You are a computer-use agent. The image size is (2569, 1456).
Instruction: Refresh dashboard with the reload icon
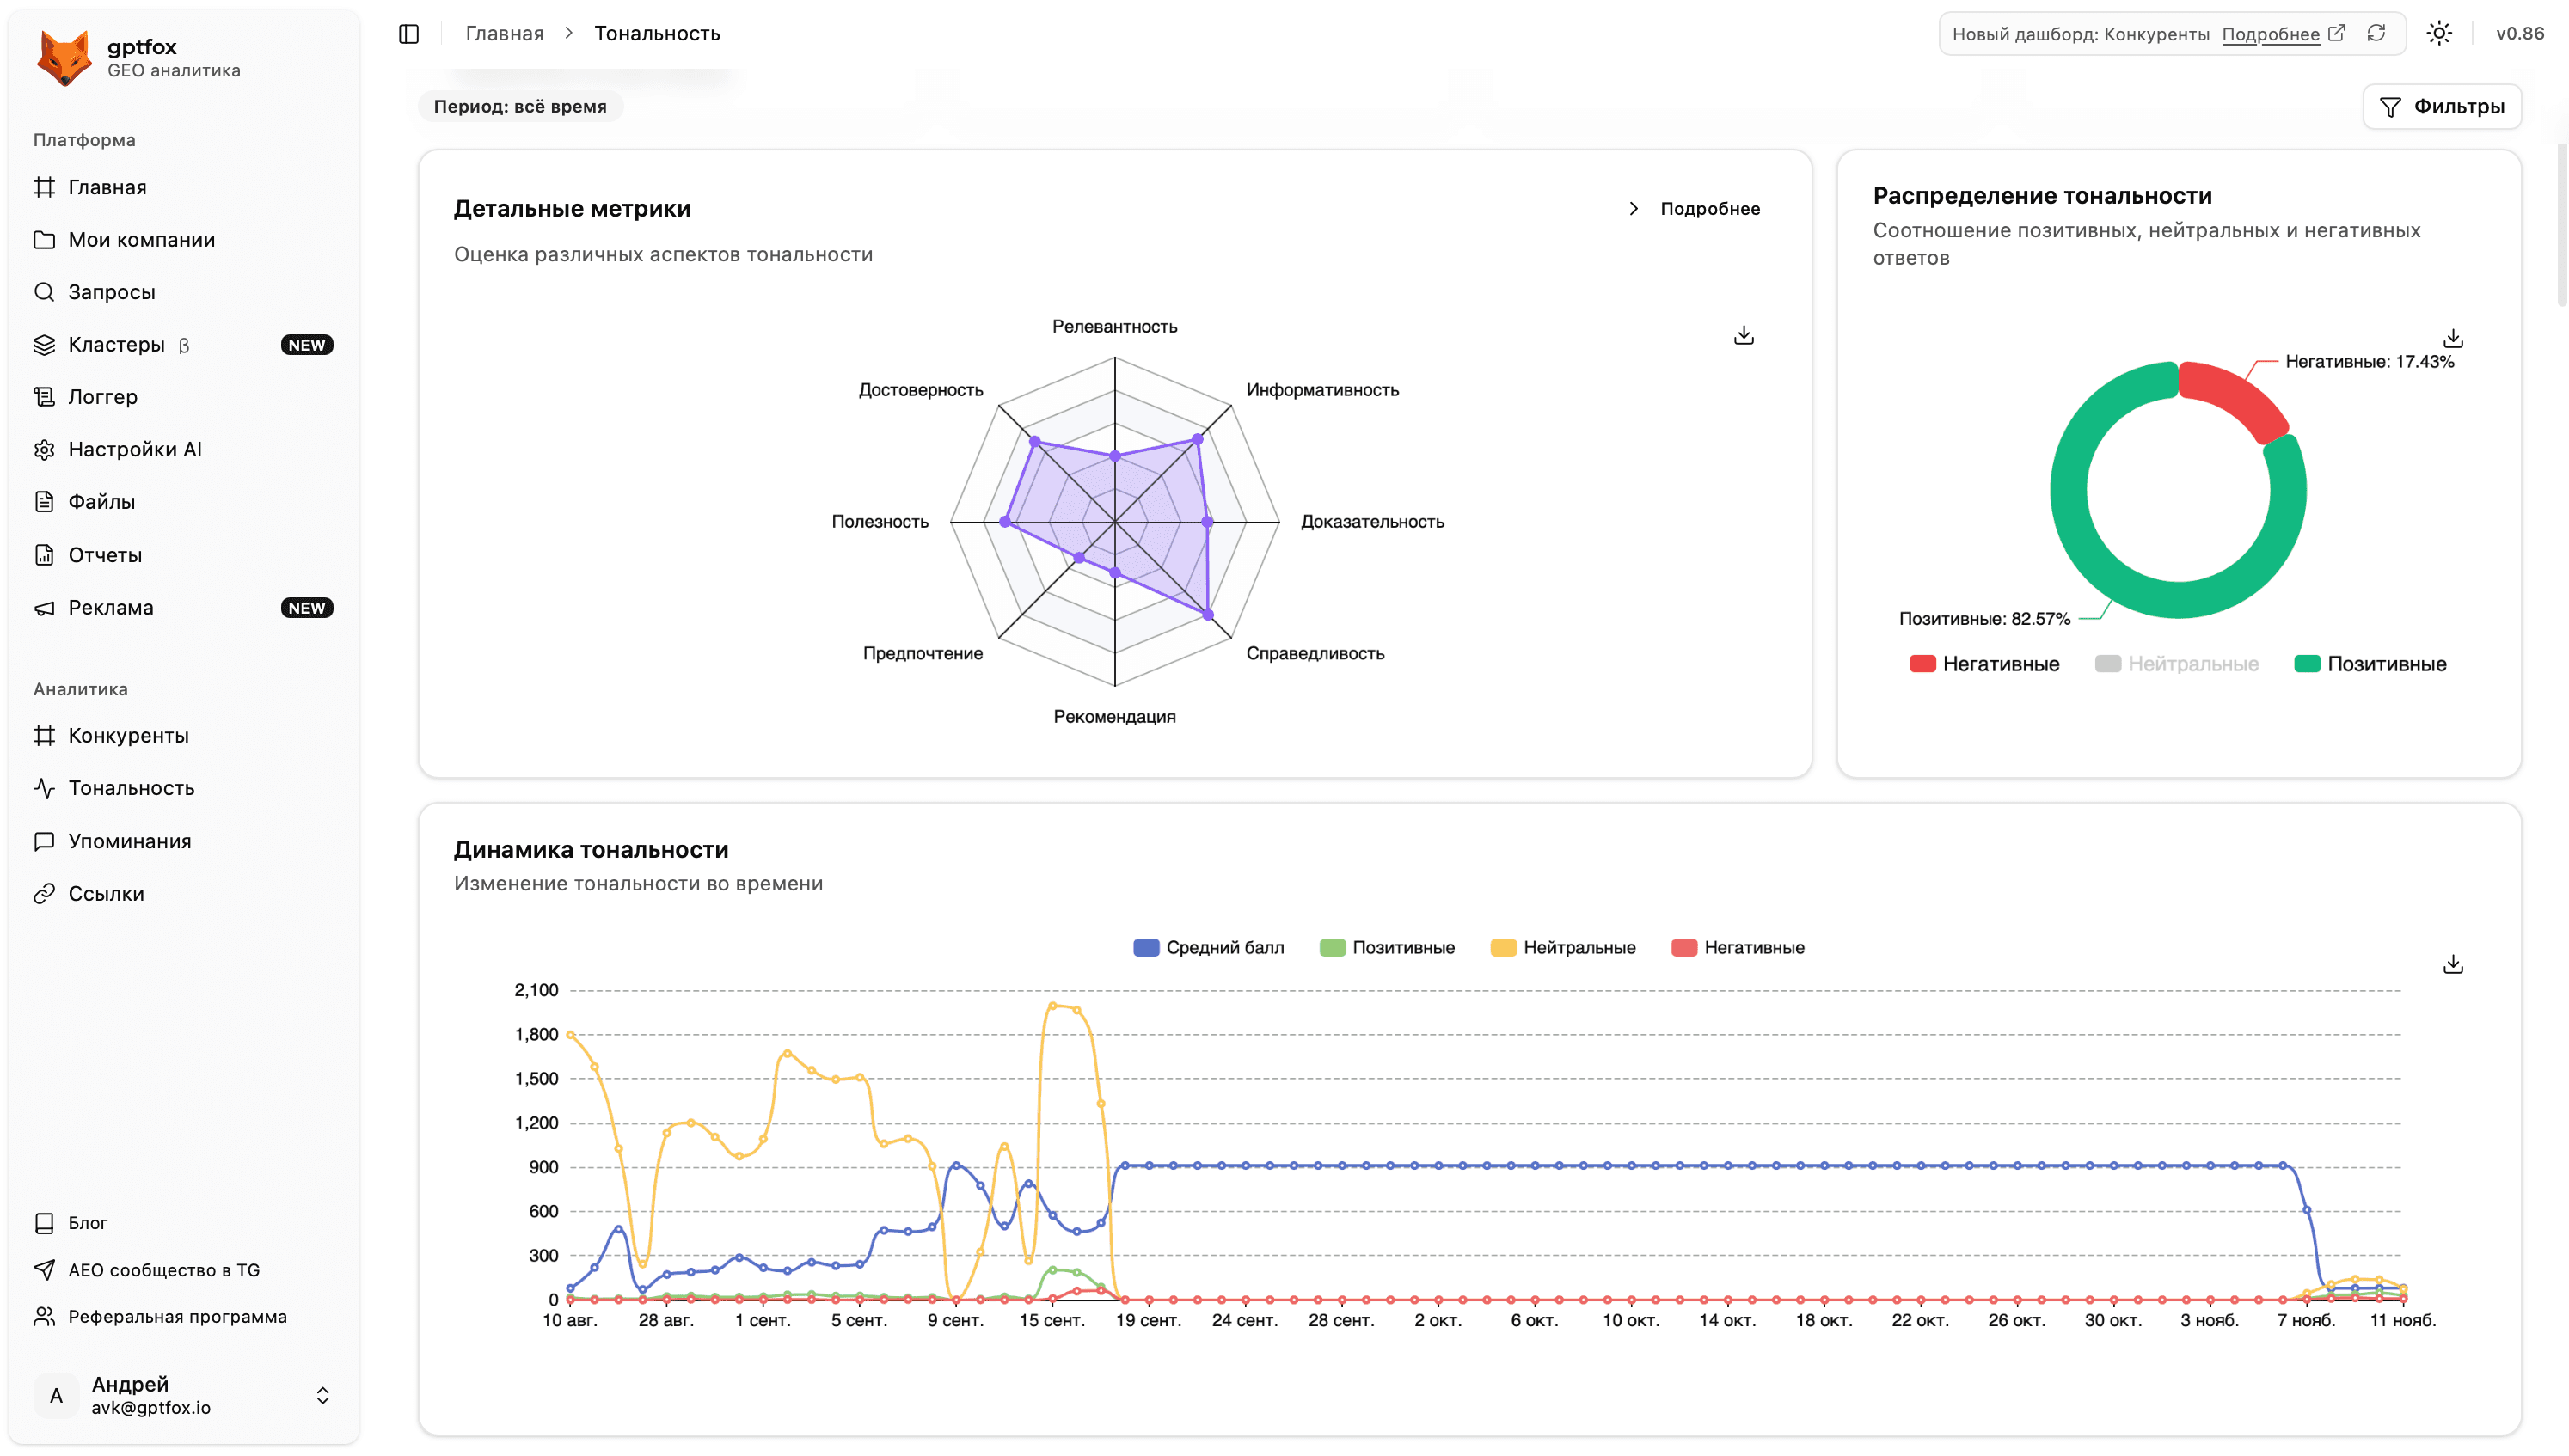point(2378,33)
